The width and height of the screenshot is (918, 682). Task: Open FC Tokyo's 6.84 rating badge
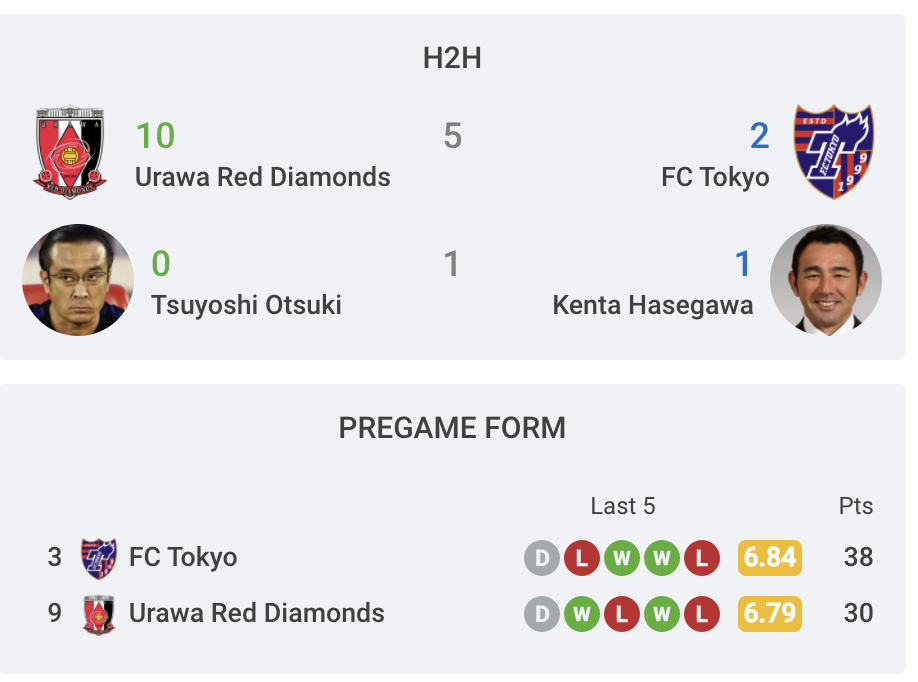point(769,558)
